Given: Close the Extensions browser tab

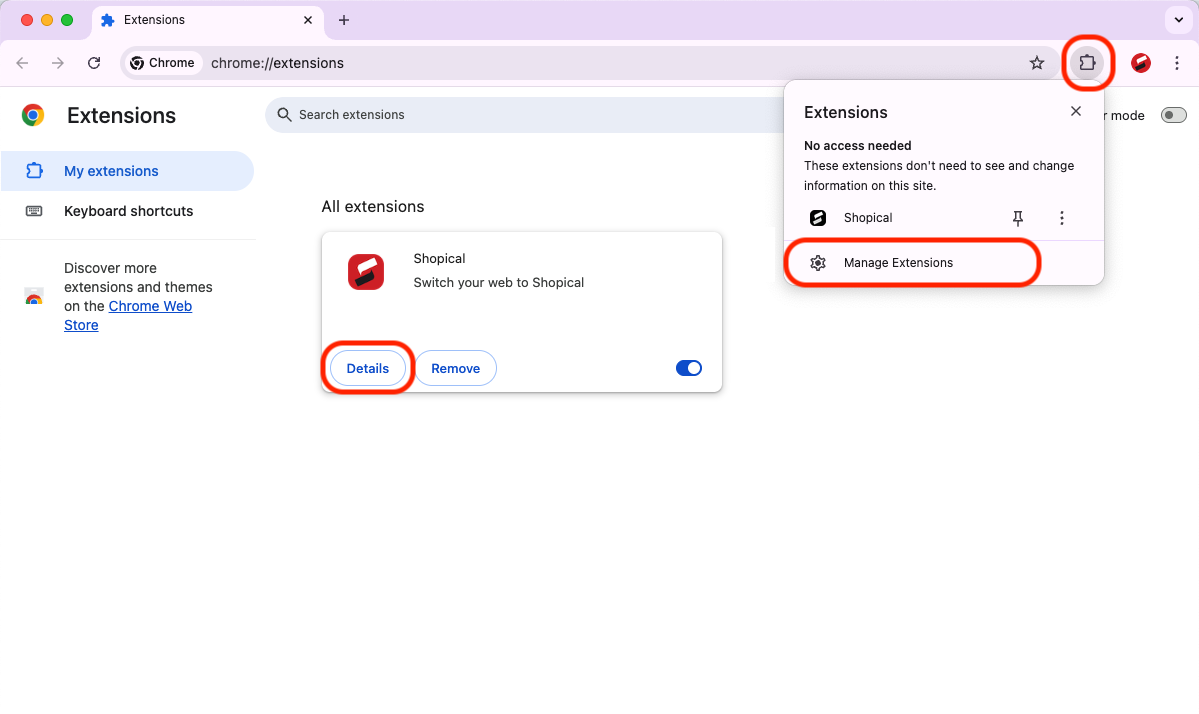Looking at the screenshot, I should [x=307, y=20].
